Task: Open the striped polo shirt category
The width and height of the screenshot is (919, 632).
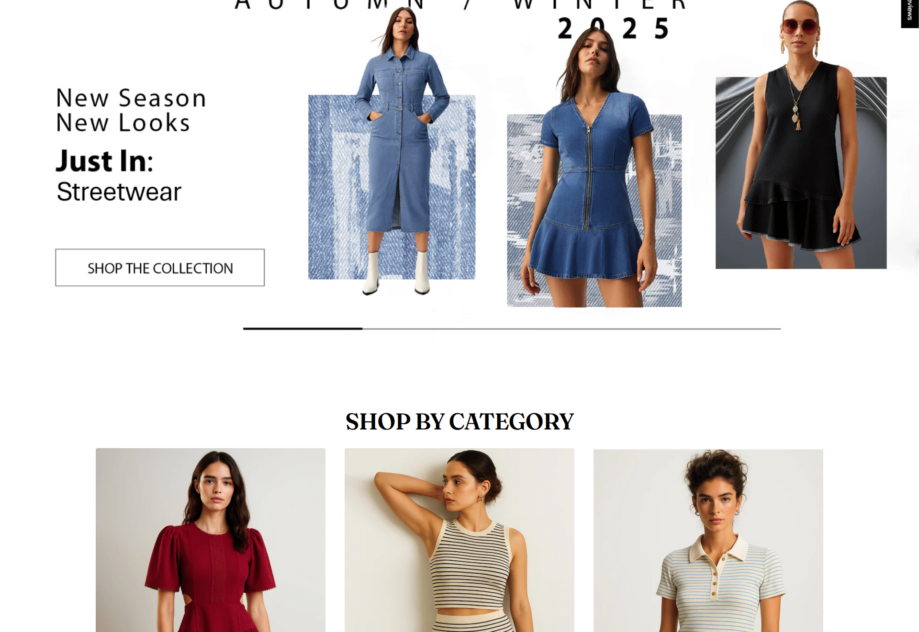Action: [x=708, y=540]
